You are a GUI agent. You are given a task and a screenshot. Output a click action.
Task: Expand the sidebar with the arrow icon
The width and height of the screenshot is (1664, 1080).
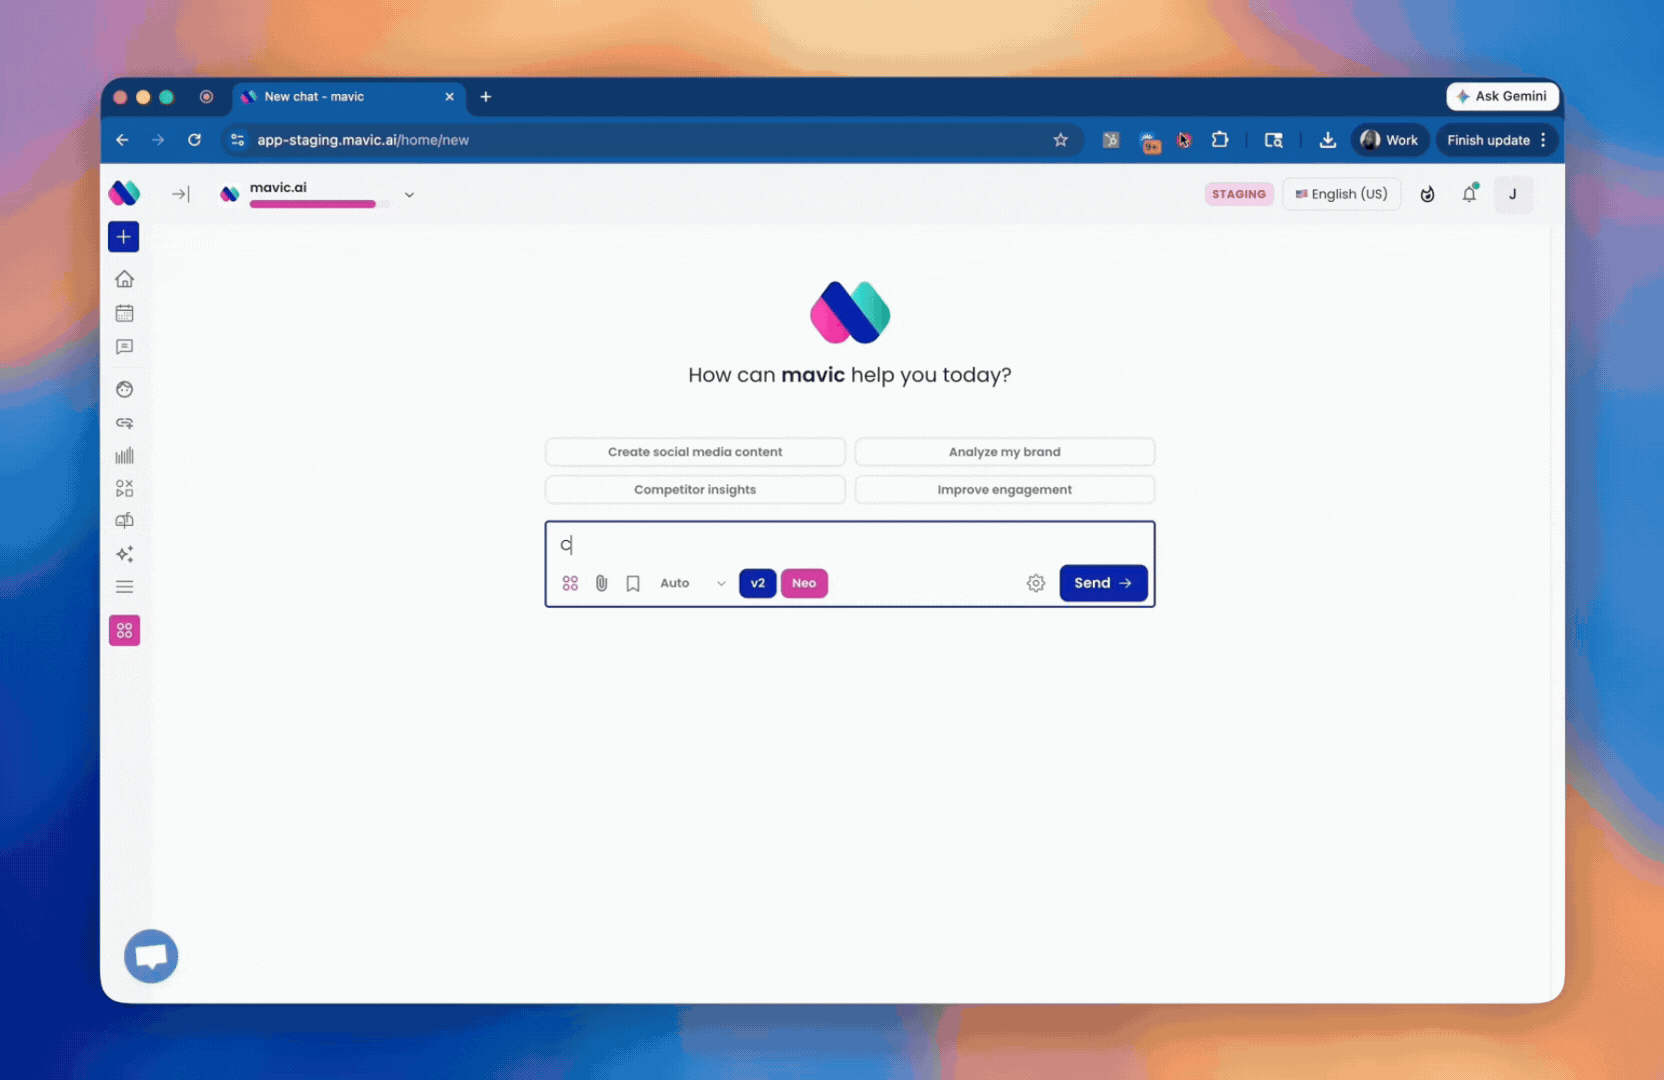coord(180,194)
